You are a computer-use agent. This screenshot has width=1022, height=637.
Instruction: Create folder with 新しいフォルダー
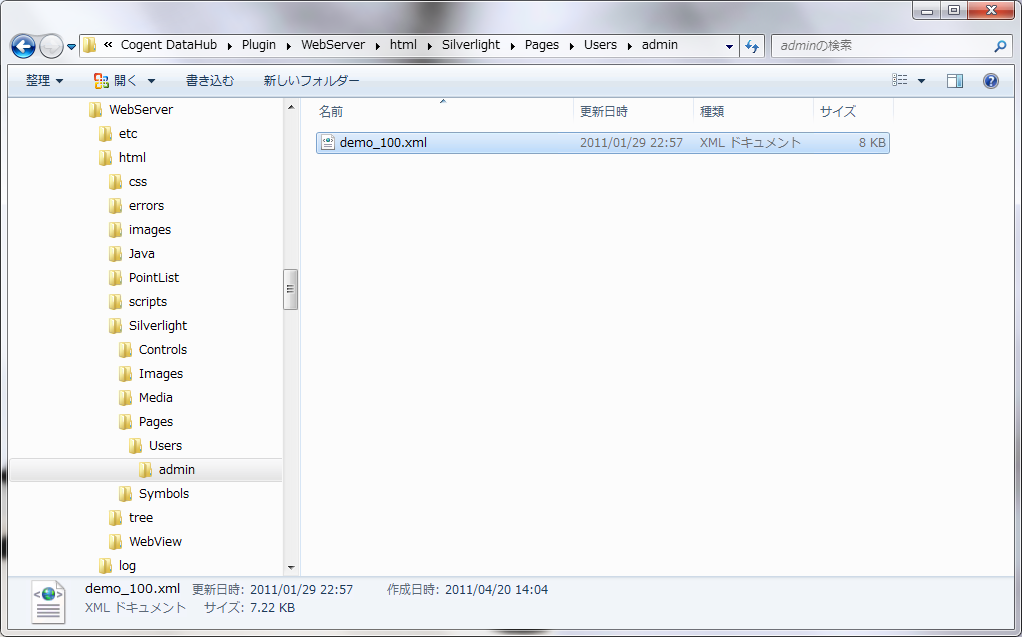311,81
